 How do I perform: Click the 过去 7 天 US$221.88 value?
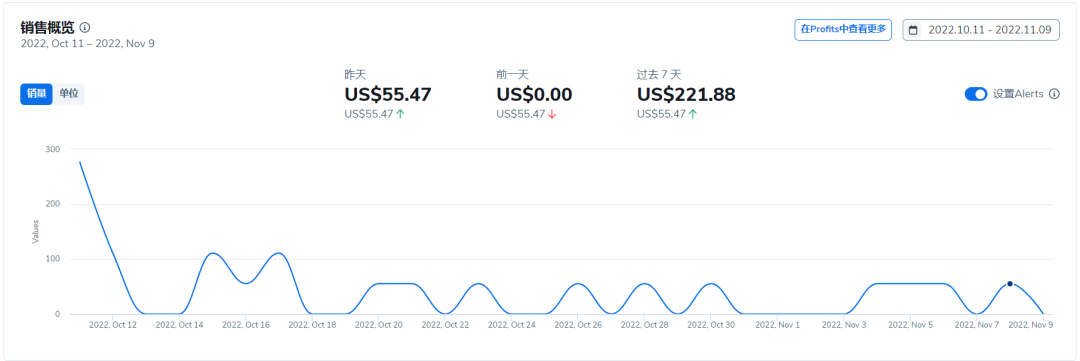click(x=686, y=94)
